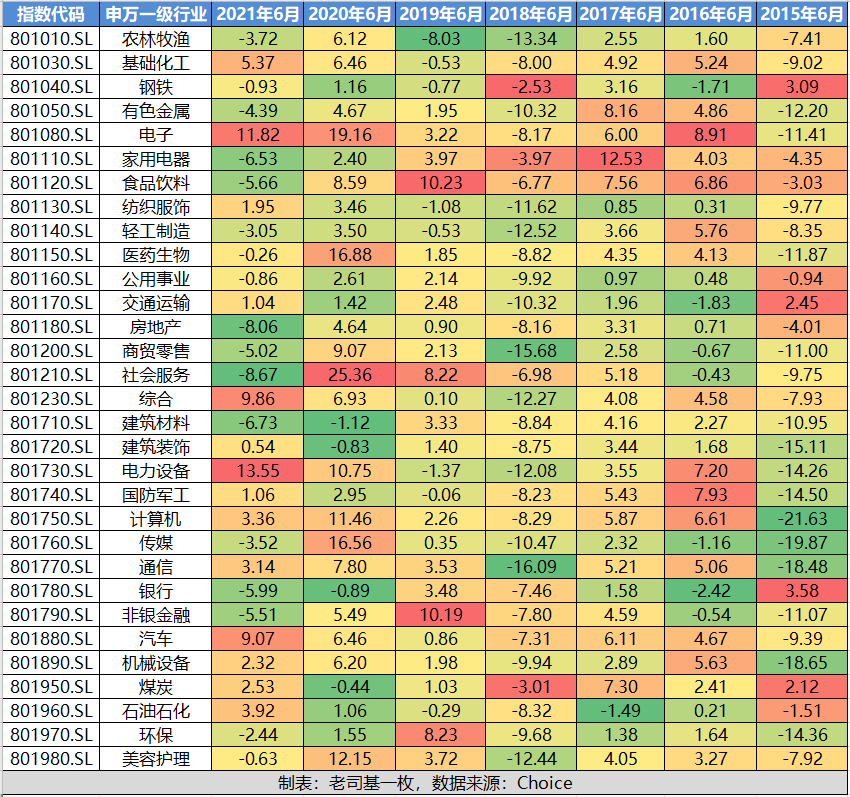Click the 汽车 value 9.07
The height and width of the screenshot is (797, 850).
(x=257, y=639)
